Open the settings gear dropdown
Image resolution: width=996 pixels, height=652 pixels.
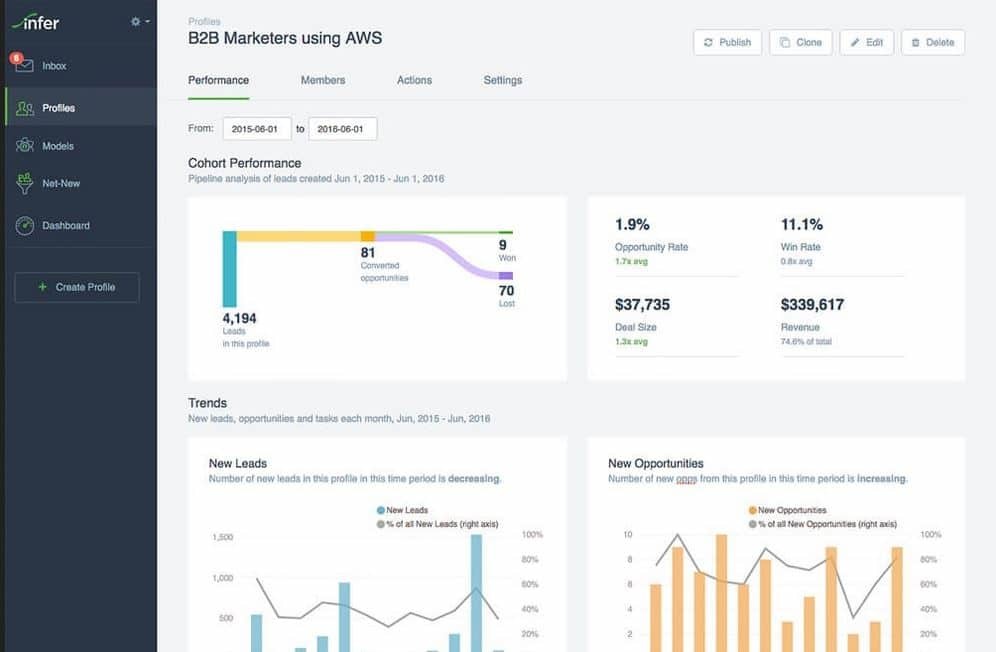coord(139,21)
